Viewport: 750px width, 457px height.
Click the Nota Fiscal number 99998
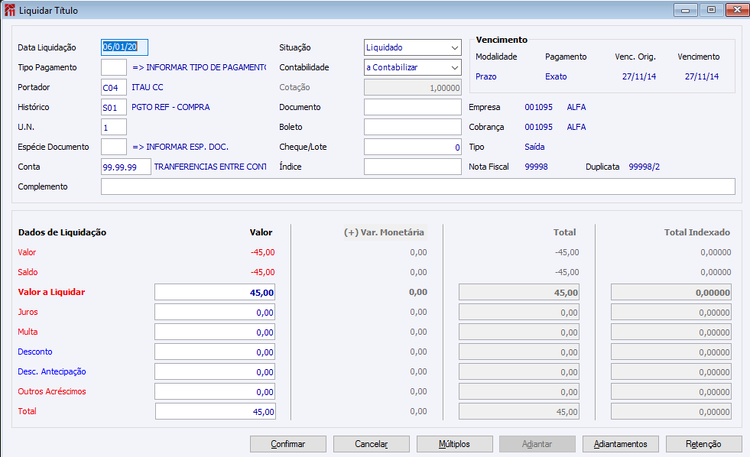[536, 167]
